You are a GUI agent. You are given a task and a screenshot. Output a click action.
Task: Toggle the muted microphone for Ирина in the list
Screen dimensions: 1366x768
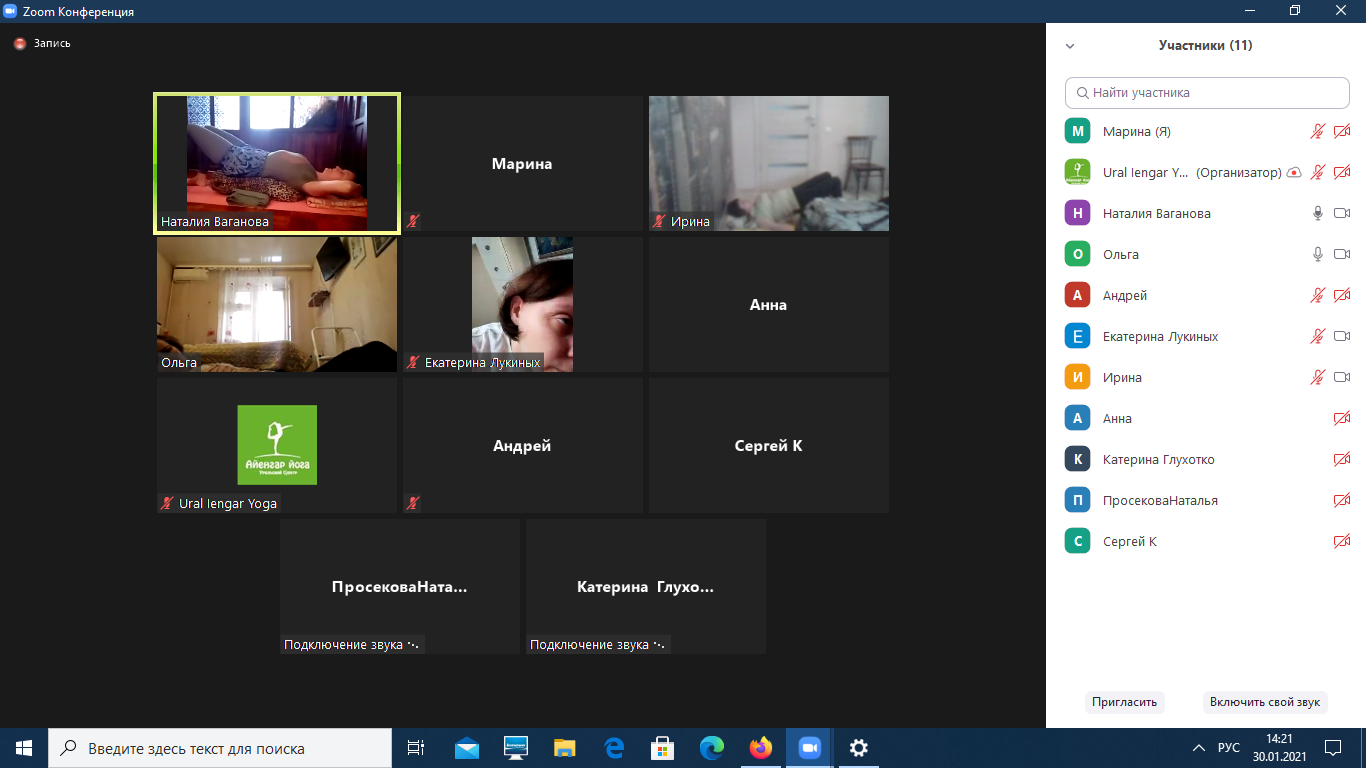click(1318, 377)
